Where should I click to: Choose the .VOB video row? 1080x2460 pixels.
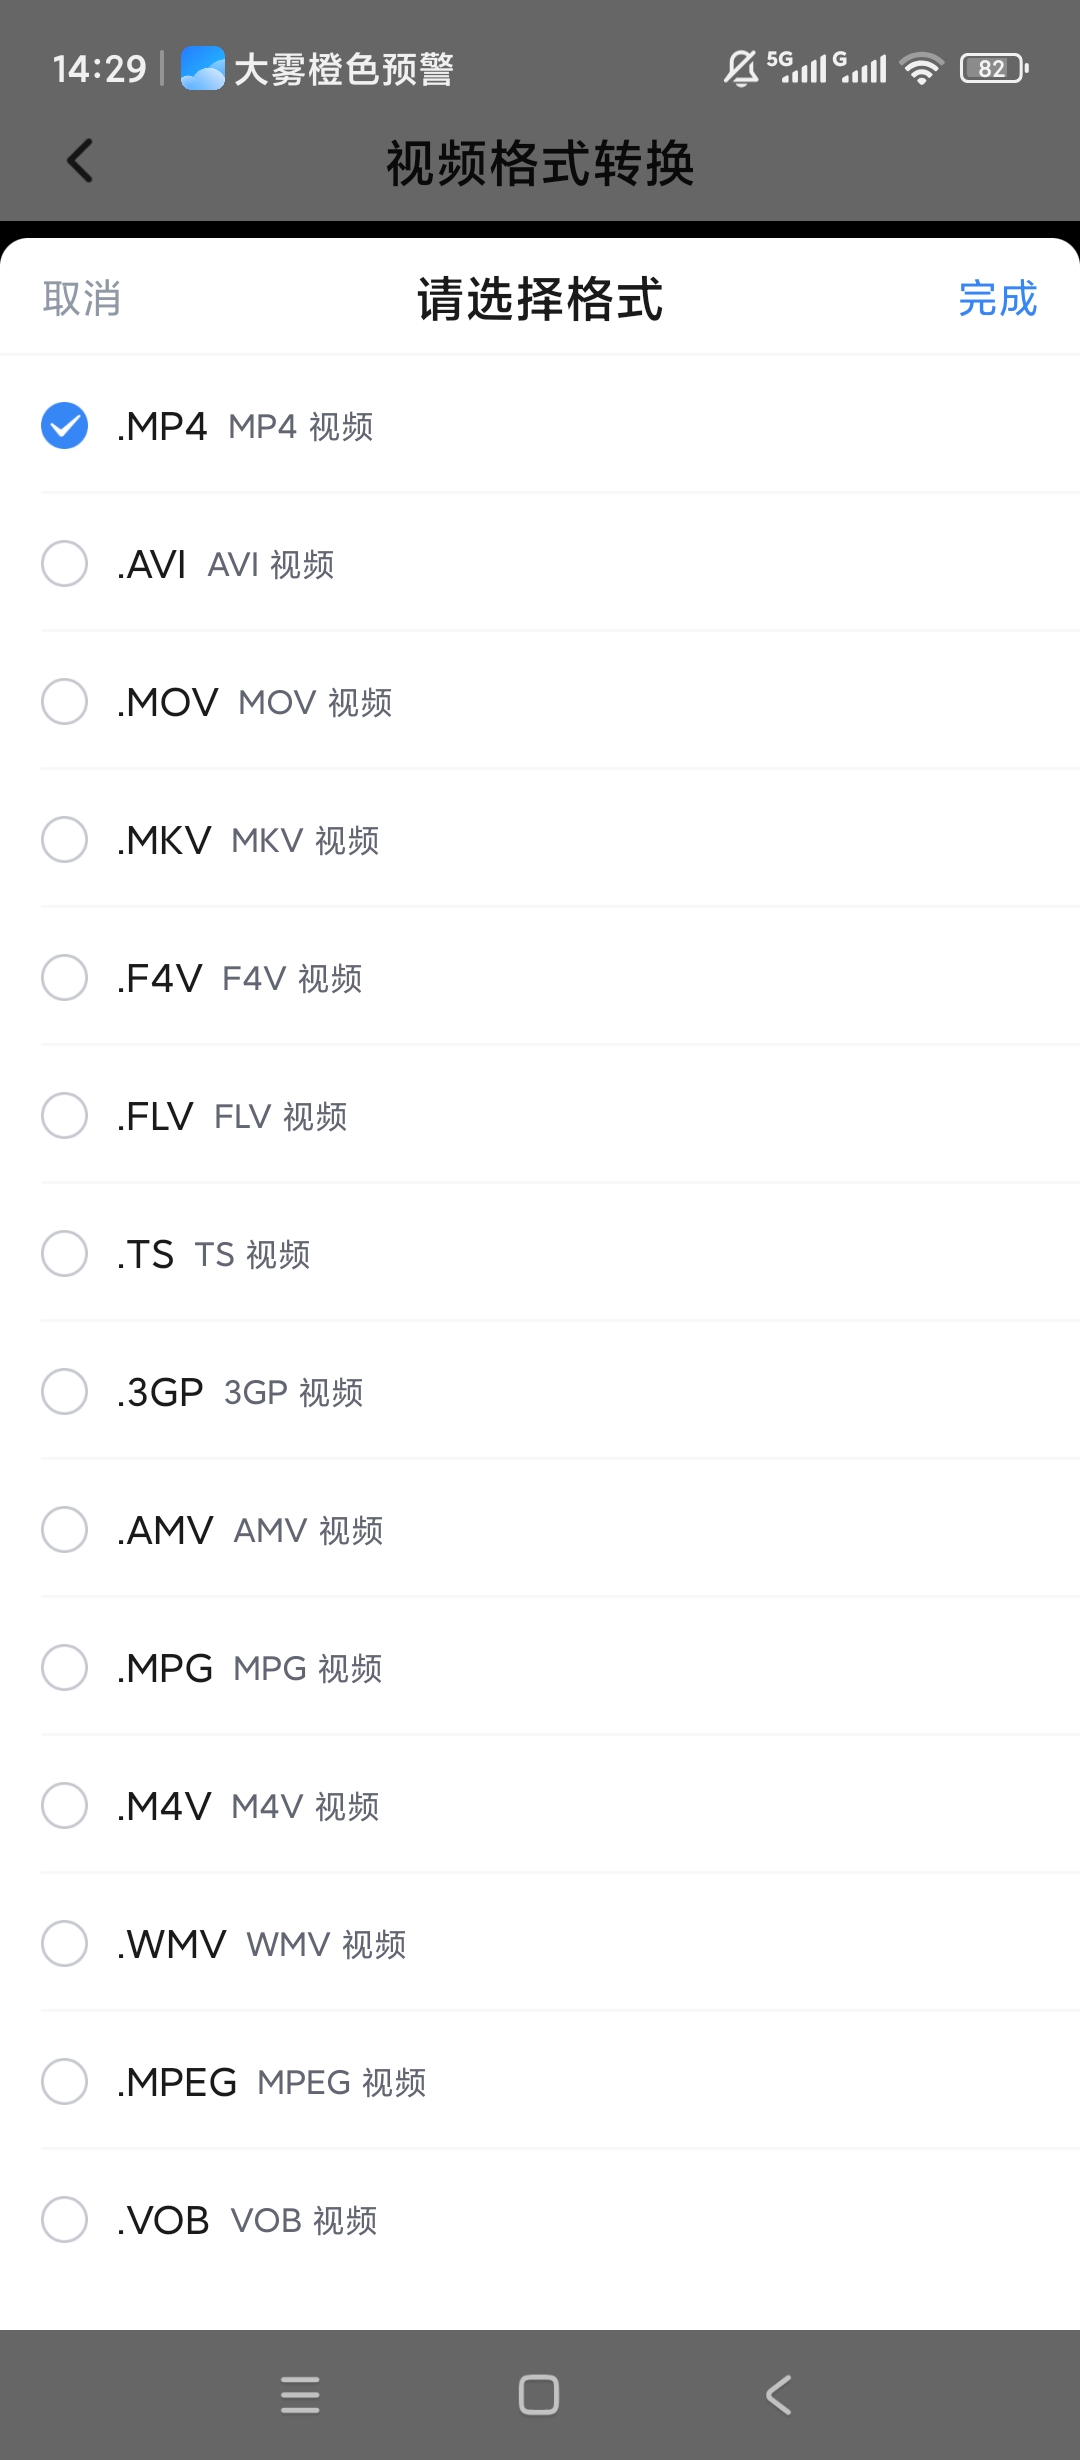click(x=540, y=2220)
